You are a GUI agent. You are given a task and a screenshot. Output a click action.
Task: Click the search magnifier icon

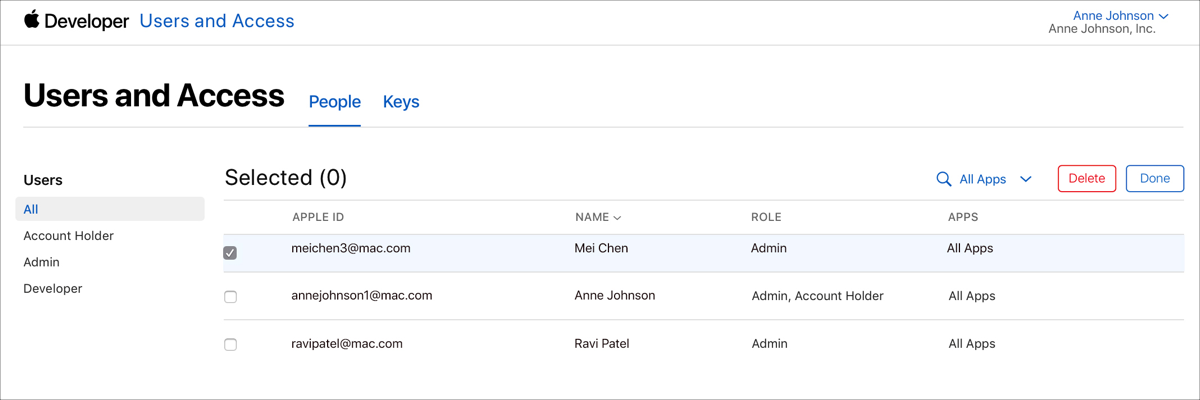coord(943,179)
